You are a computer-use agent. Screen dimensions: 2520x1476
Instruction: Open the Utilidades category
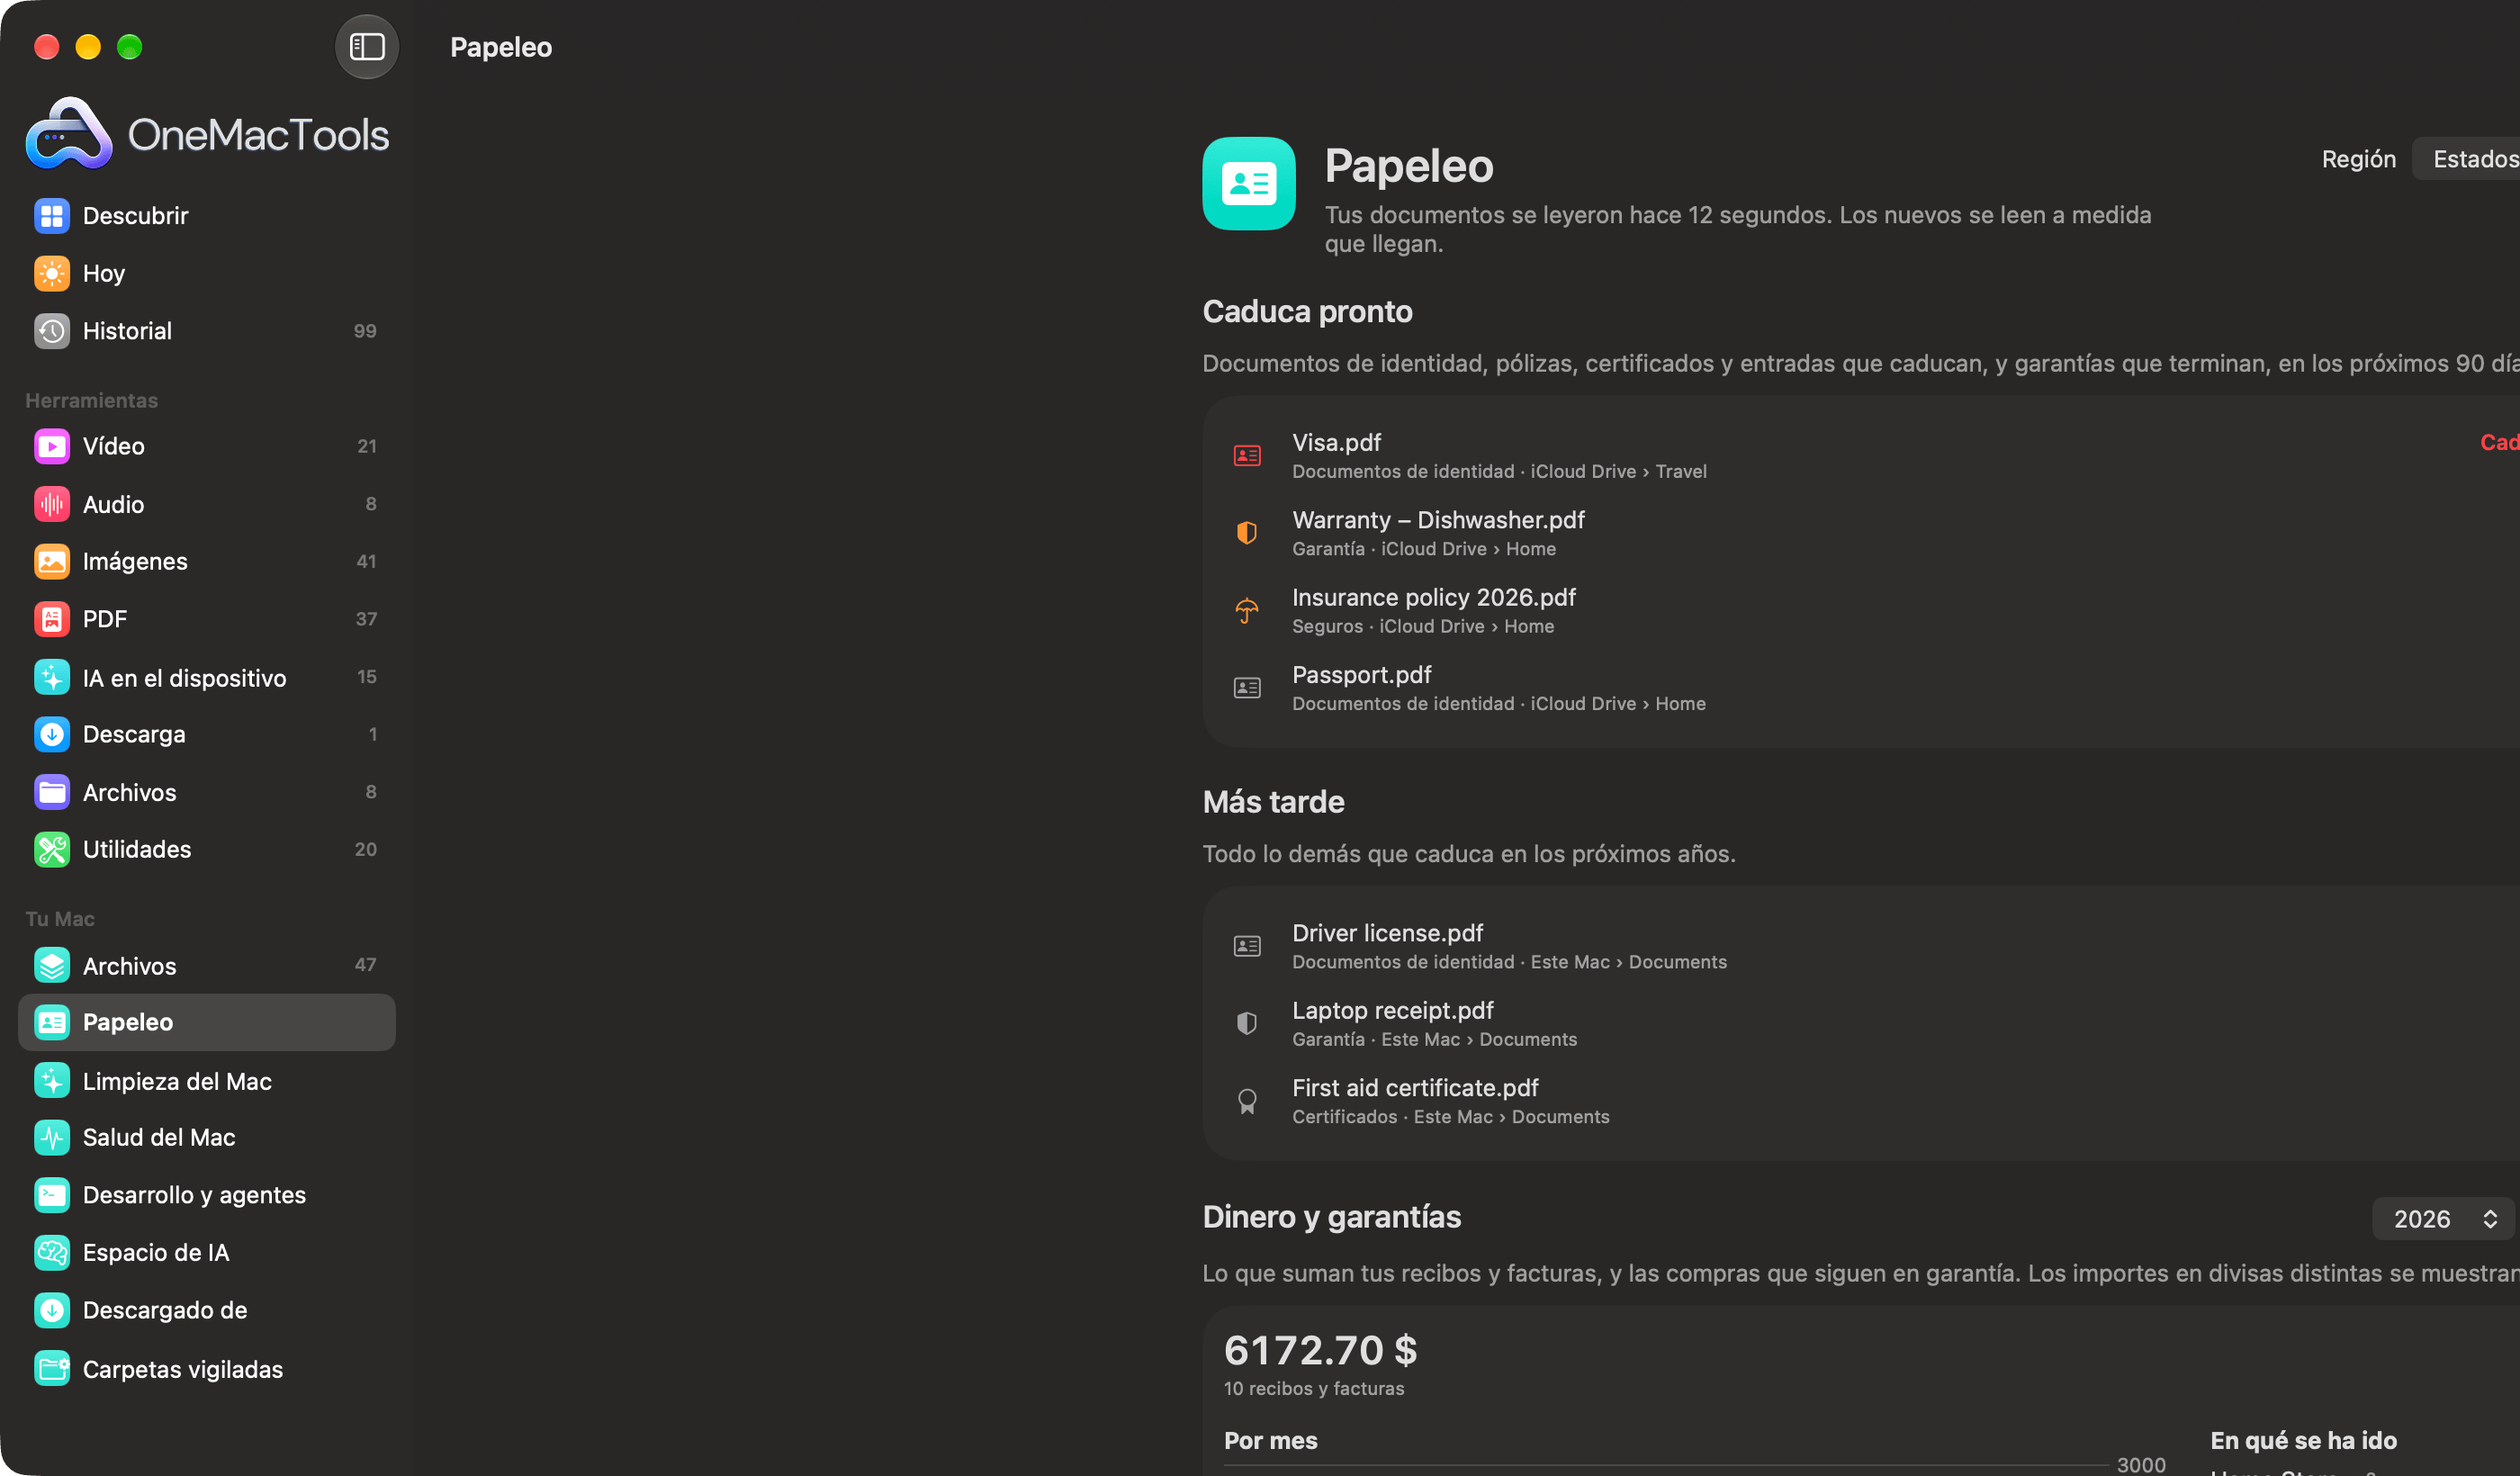pos(206,849)
